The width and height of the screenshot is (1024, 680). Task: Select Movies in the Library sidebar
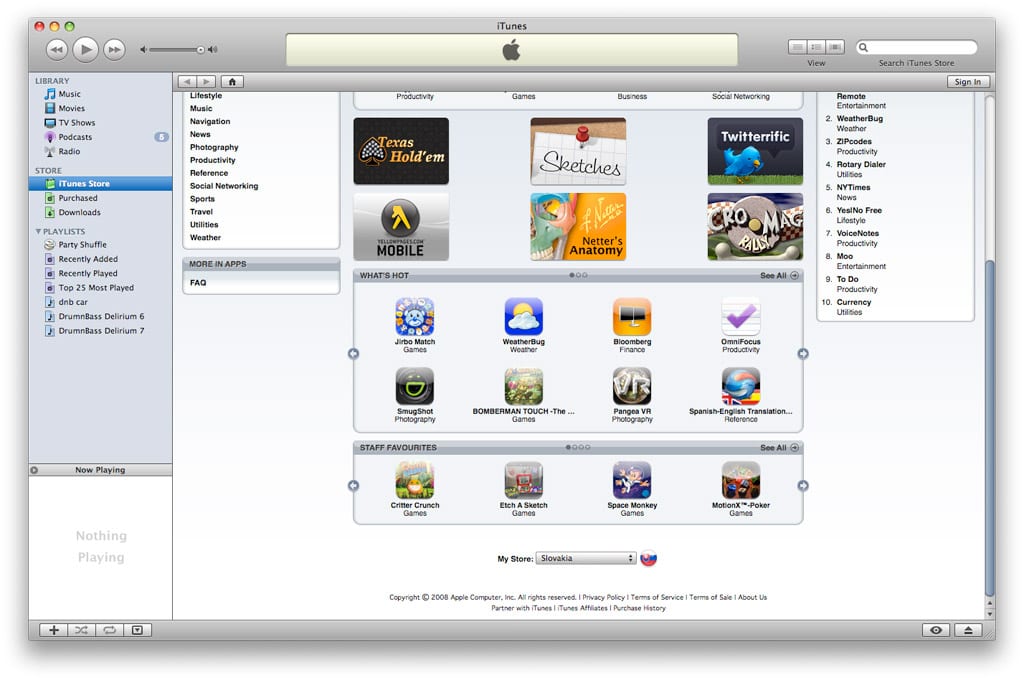101,108
